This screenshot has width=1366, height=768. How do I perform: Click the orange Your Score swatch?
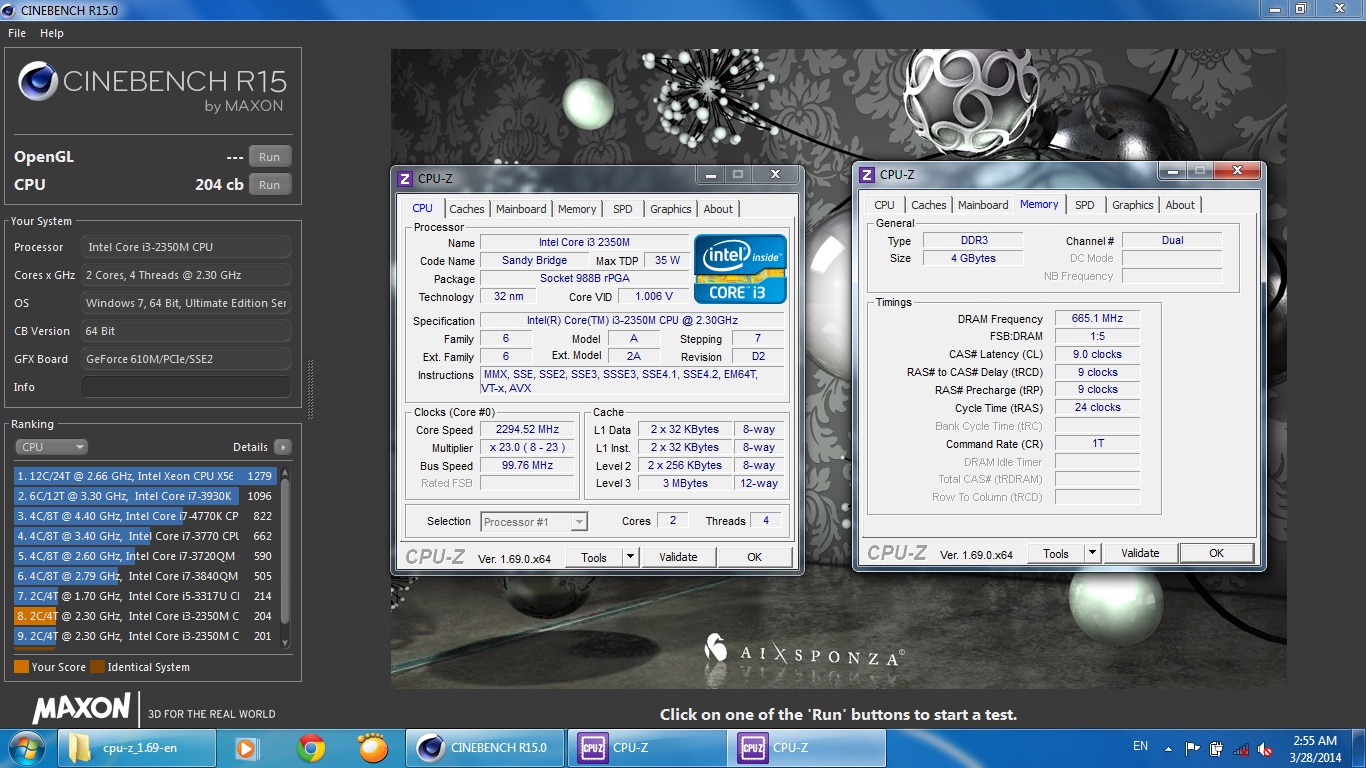(x=21, y=666)
